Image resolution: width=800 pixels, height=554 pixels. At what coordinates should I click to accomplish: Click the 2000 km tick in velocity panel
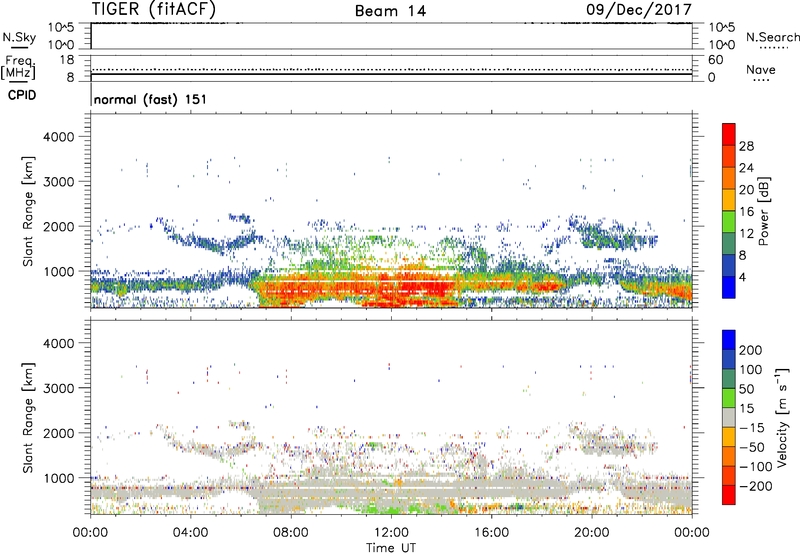click(58, 433)
